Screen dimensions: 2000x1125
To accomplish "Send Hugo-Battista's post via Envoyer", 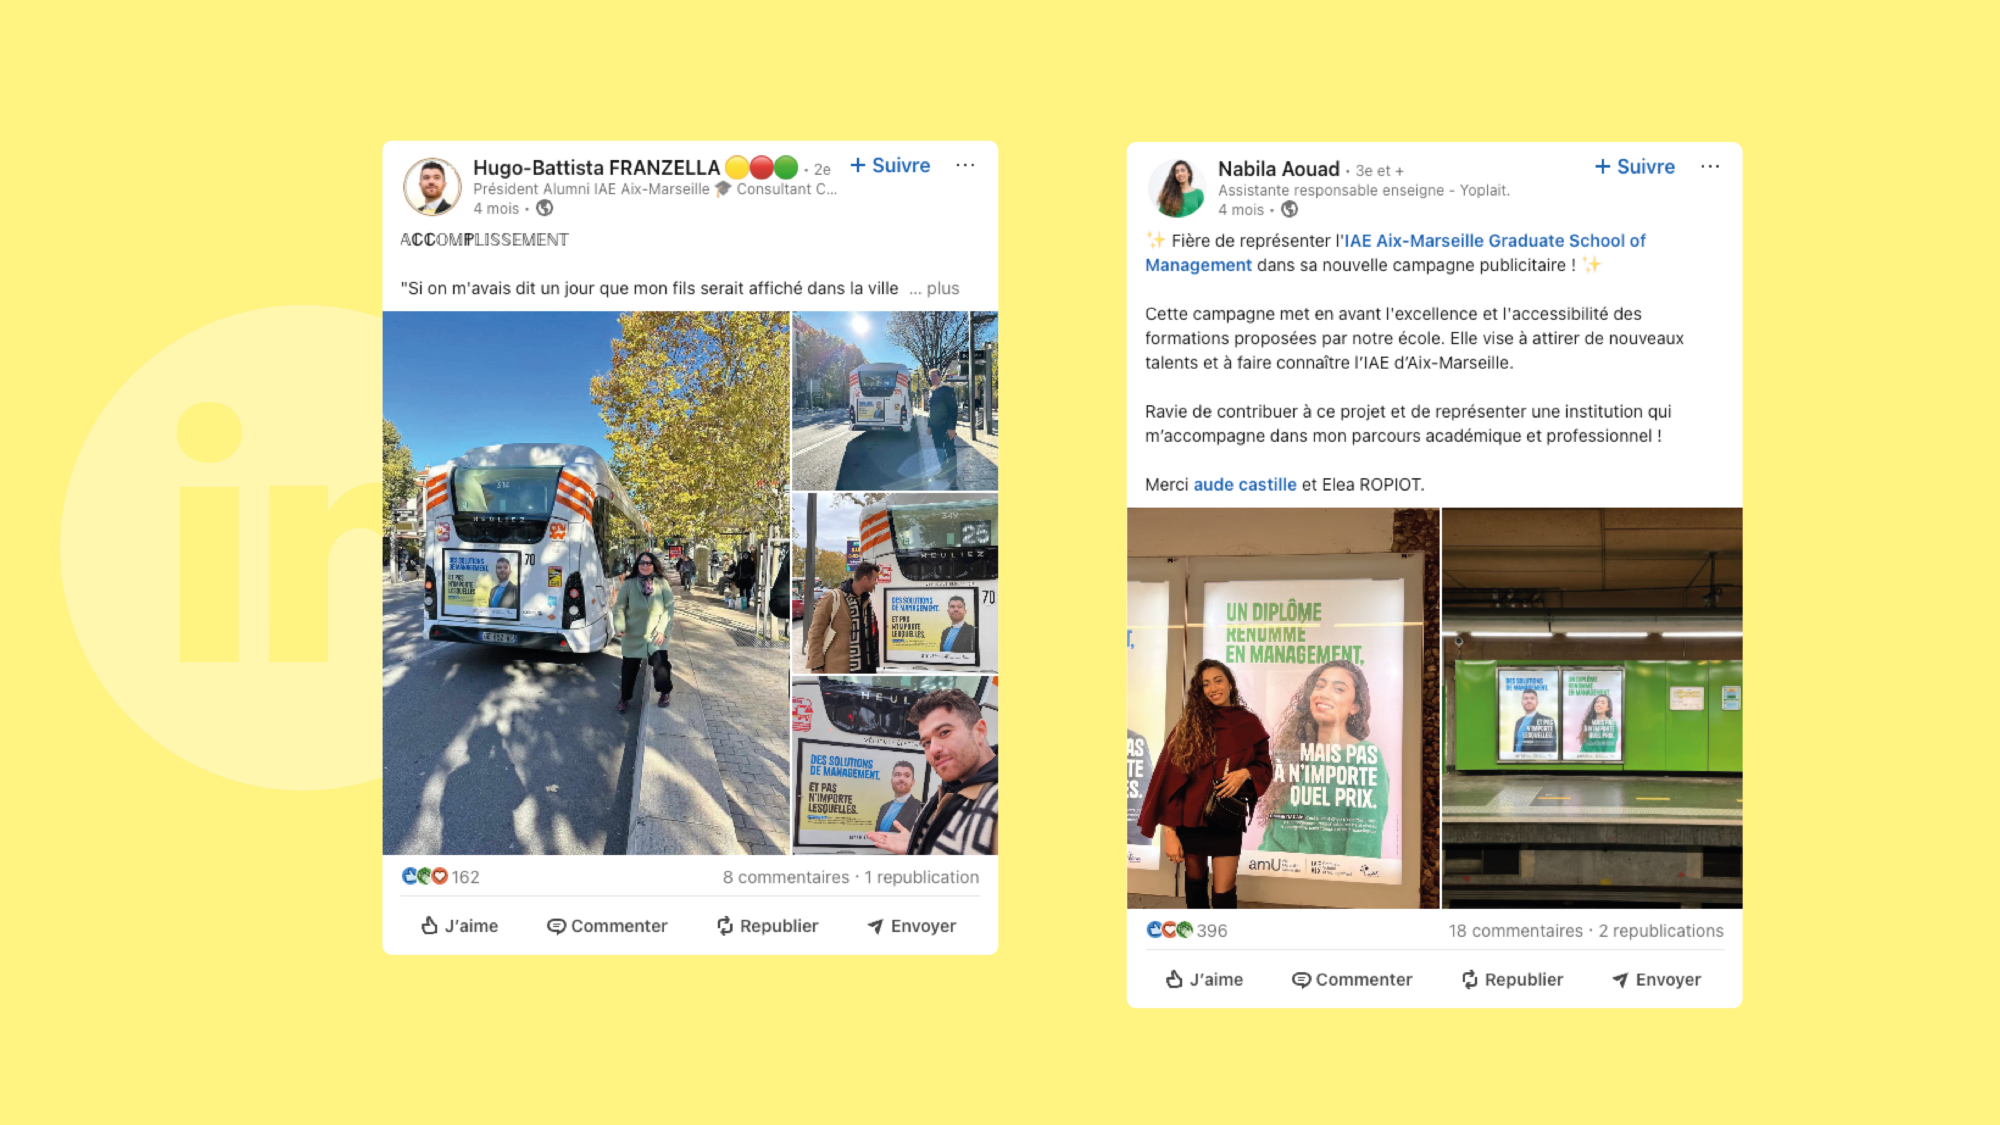I will [x=911, y=926].
